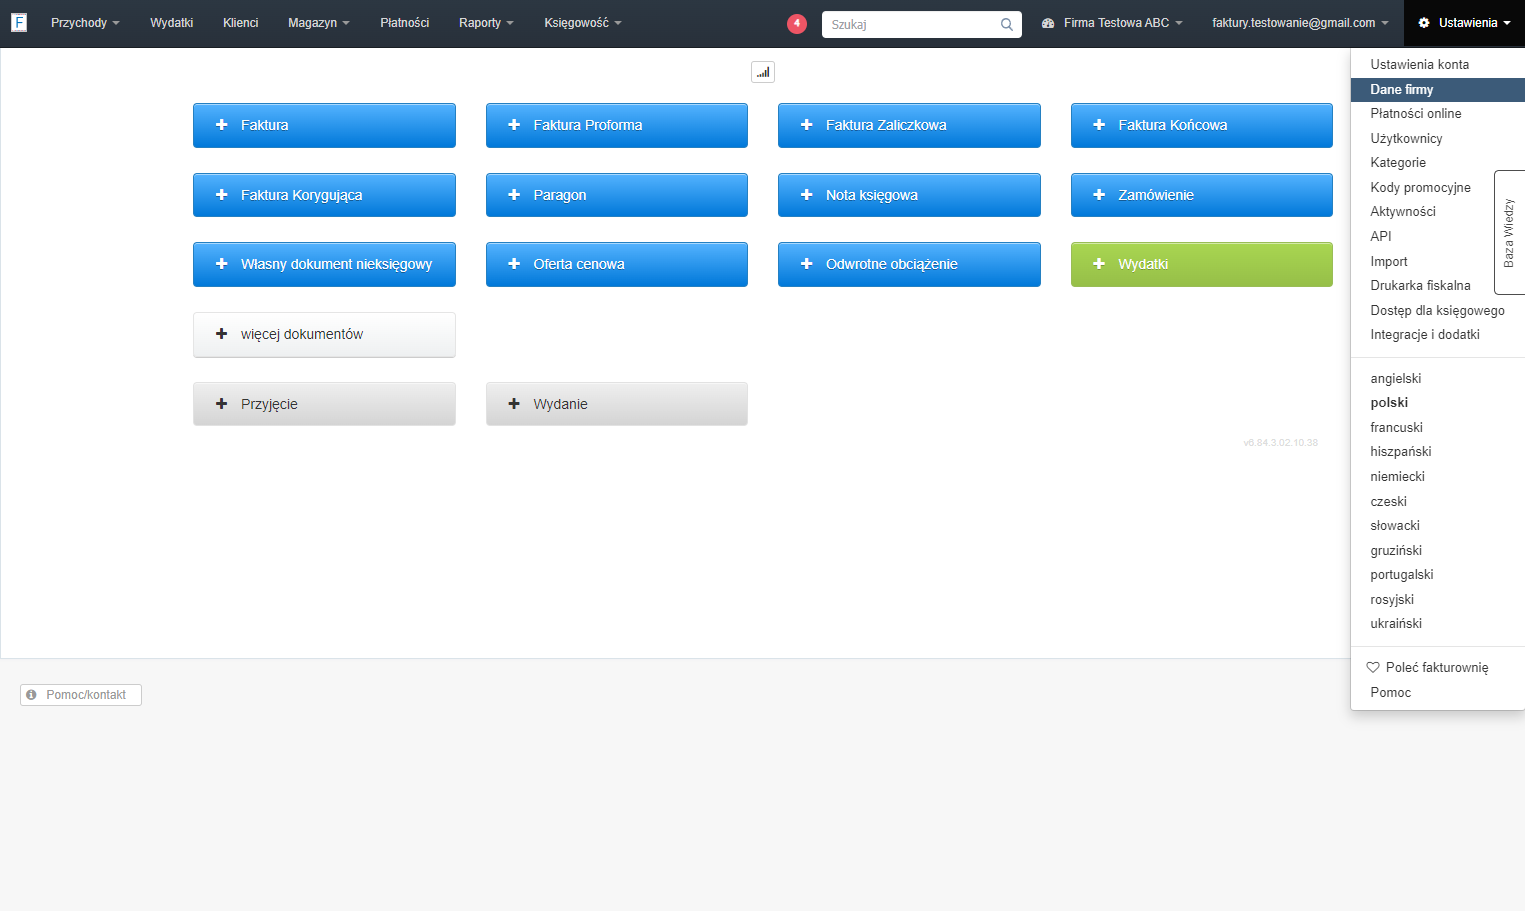This screenshot has width=1525, height=911.
Task: Open Płatności in the top navigation
Action: pyautogui.click(x=404, y=23)
